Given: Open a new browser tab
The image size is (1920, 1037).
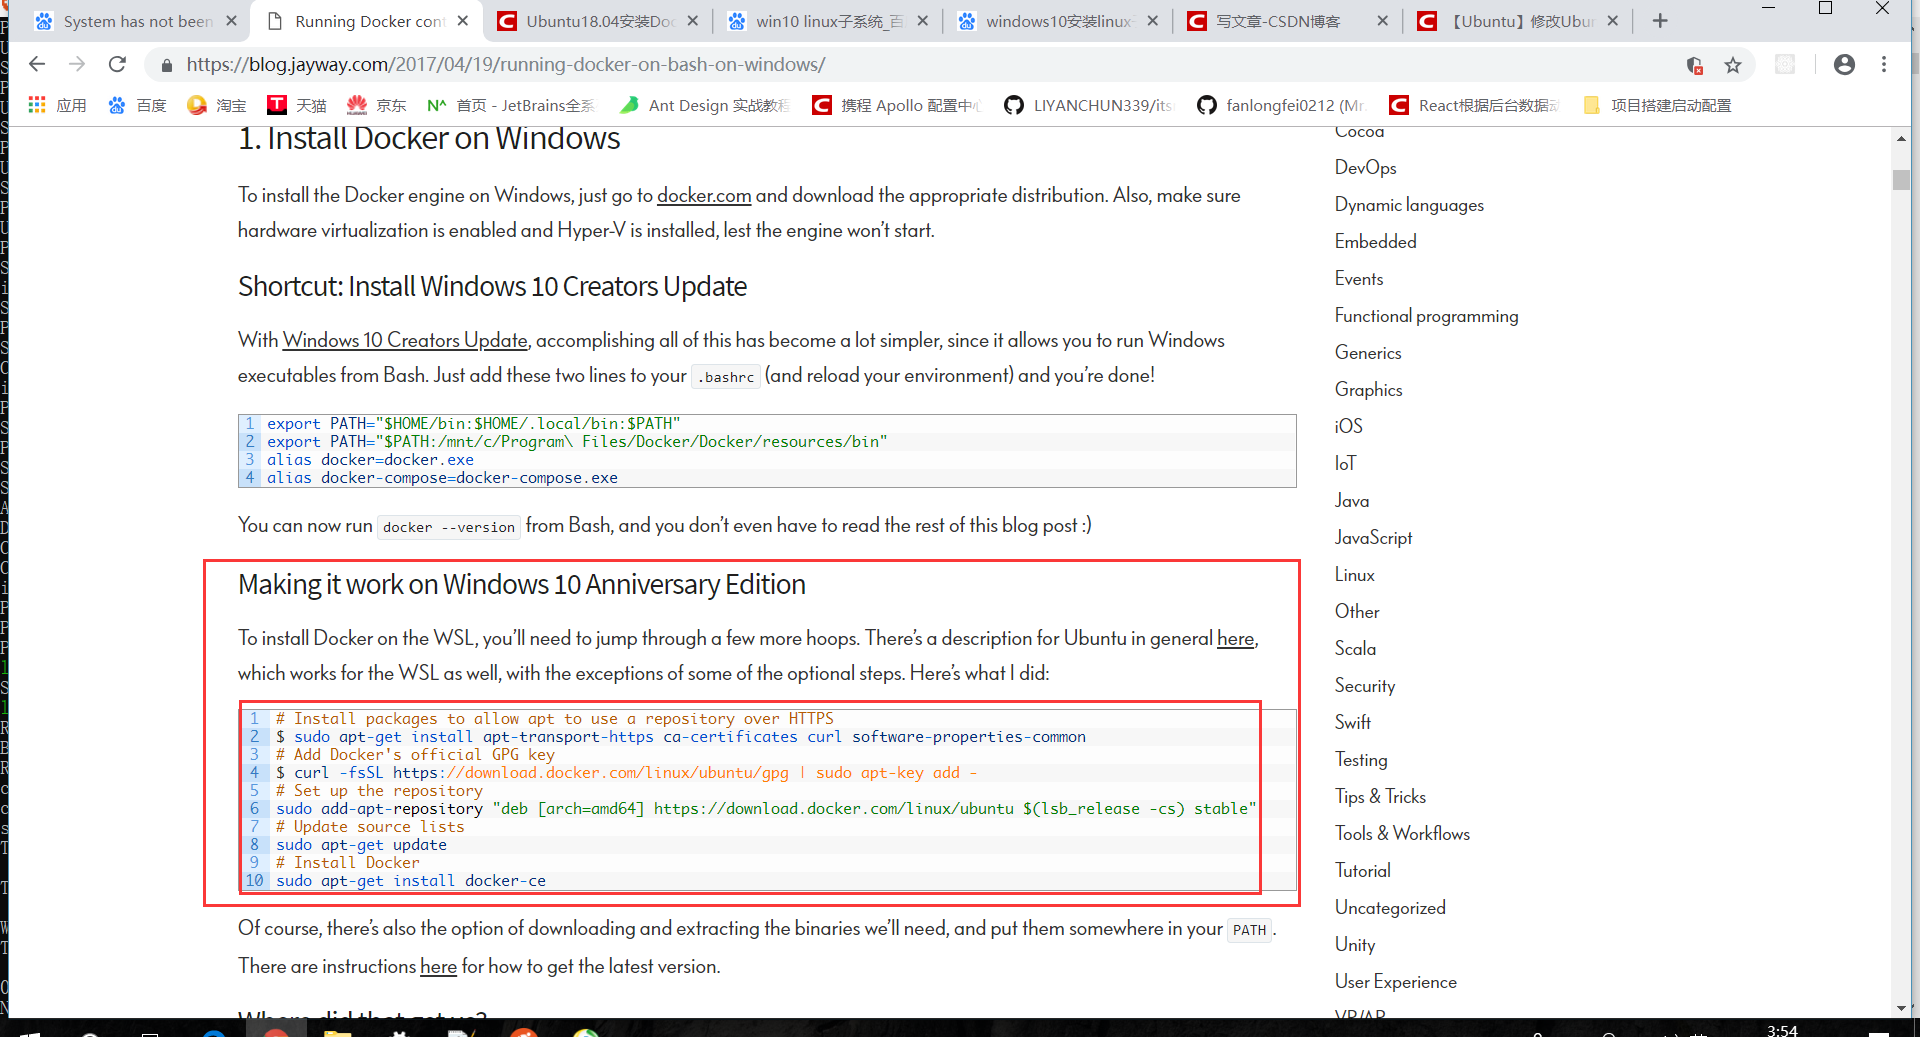Looking at the screenshot, I should [1660, 21].
